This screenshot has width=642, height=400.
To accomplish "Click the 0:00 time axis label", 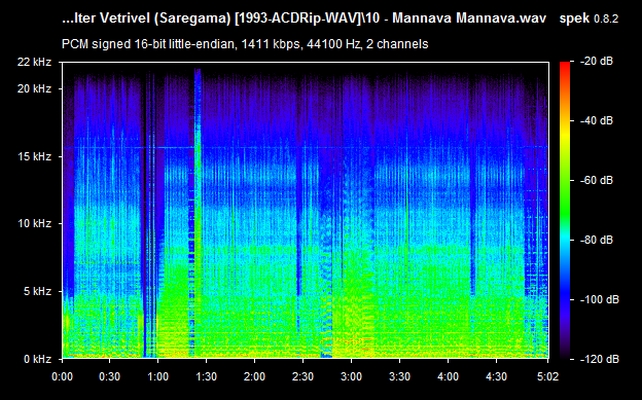I will coord(62,376).
